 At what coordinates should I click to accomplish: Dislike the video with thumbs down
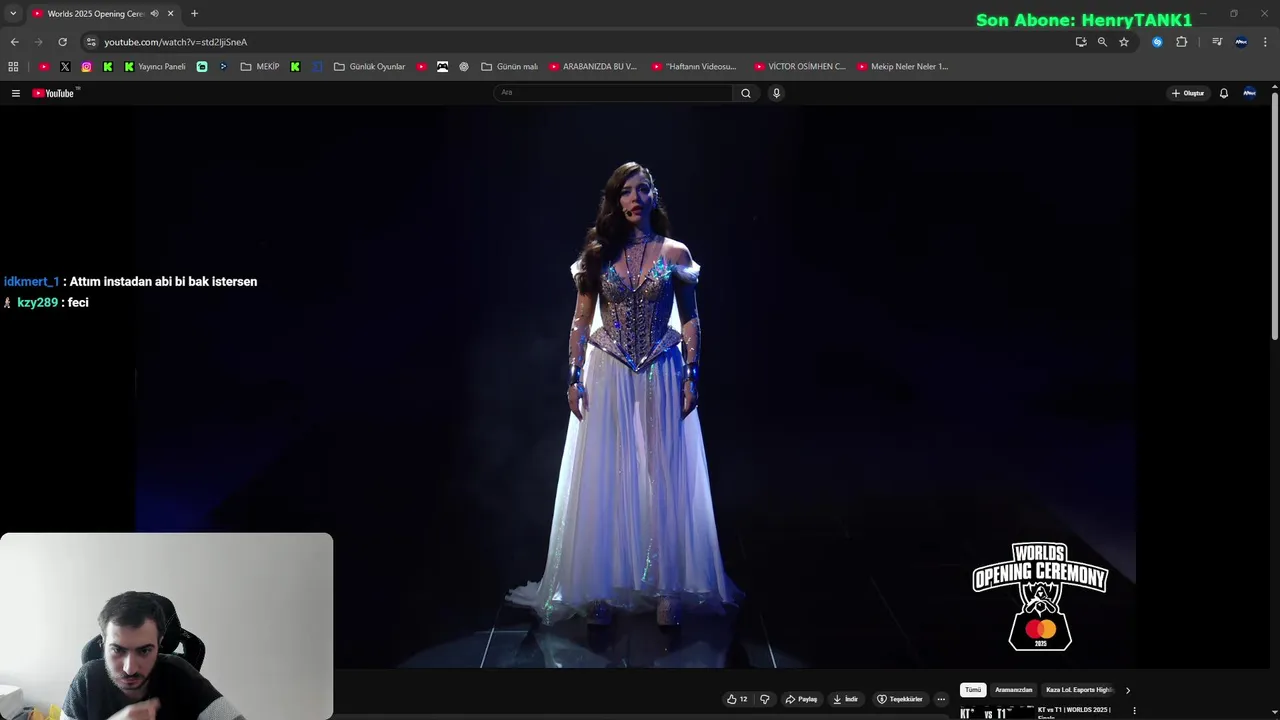point(765,699)
